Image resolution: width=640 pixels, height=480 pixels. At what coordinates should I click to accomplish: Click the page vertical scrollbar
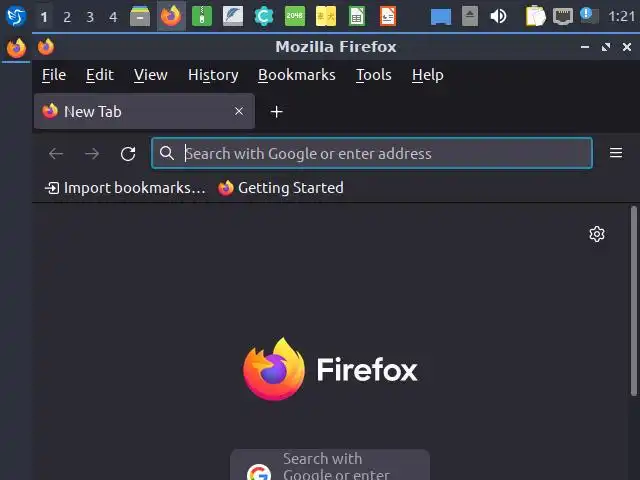click(633, 301)
